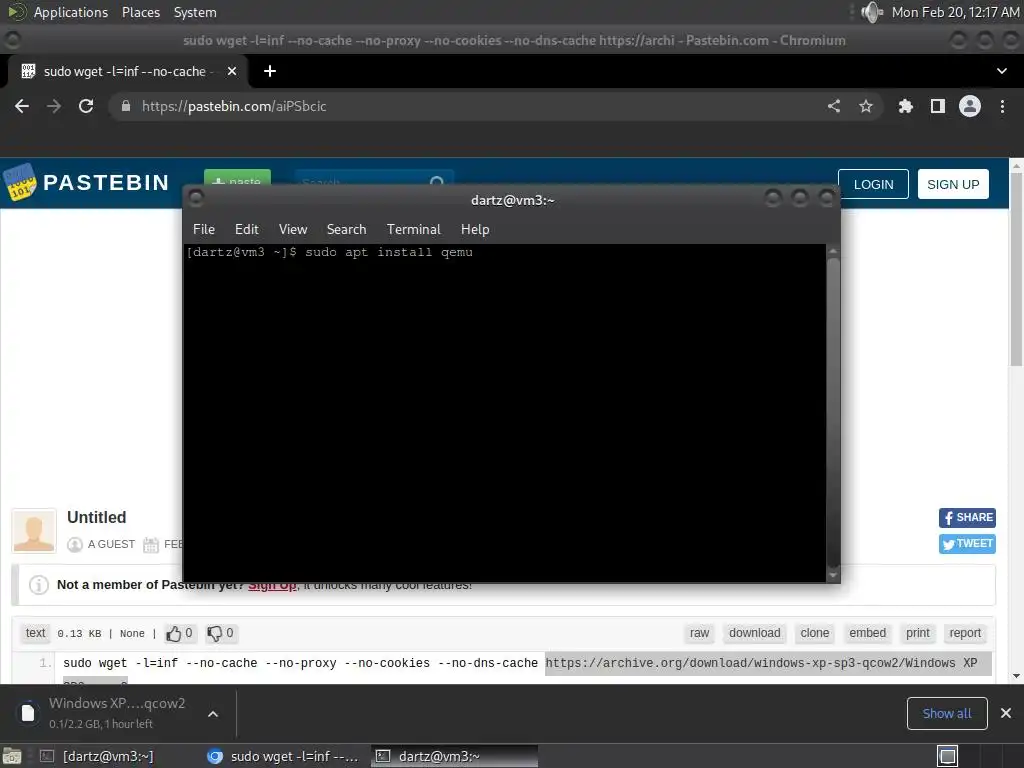Click the show desktop icon in bottom panel
Image resolution: width=1024 pixels, height=768 pixels.
[11, 756]
